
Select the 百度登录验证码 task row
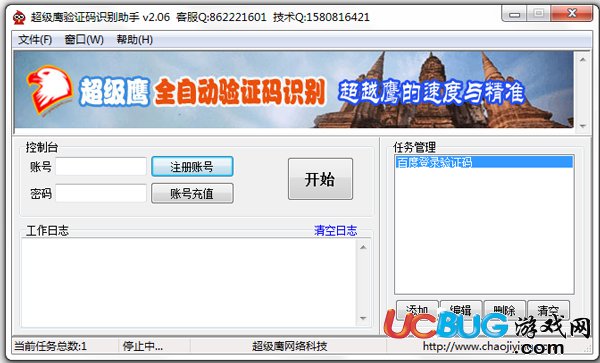[x=484, y=162]
